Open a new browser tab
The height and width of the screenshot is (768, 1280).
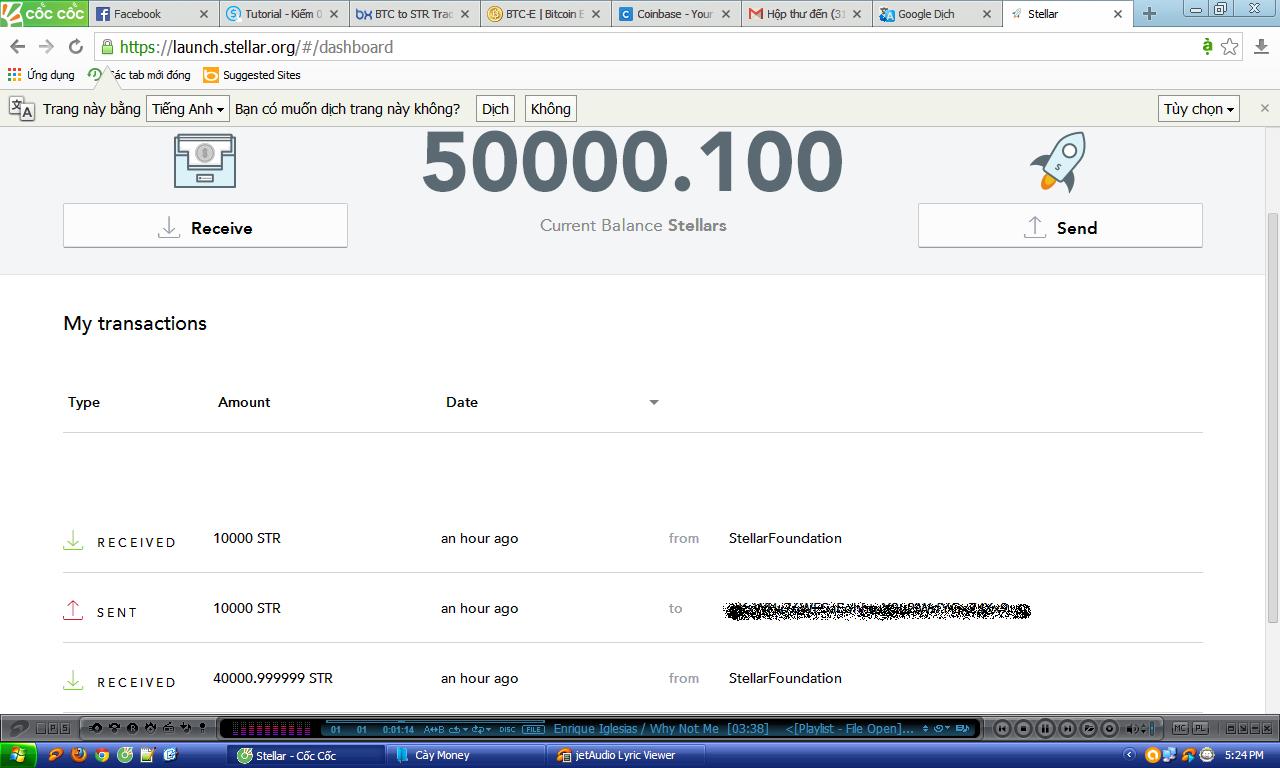coord(1149,14)
